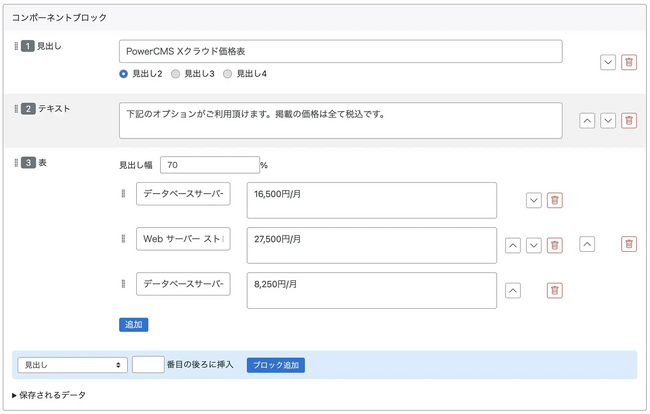Move the 16,500円/月 row down
Viewport: 650px width, 414px height.
[x=534, y=201]
